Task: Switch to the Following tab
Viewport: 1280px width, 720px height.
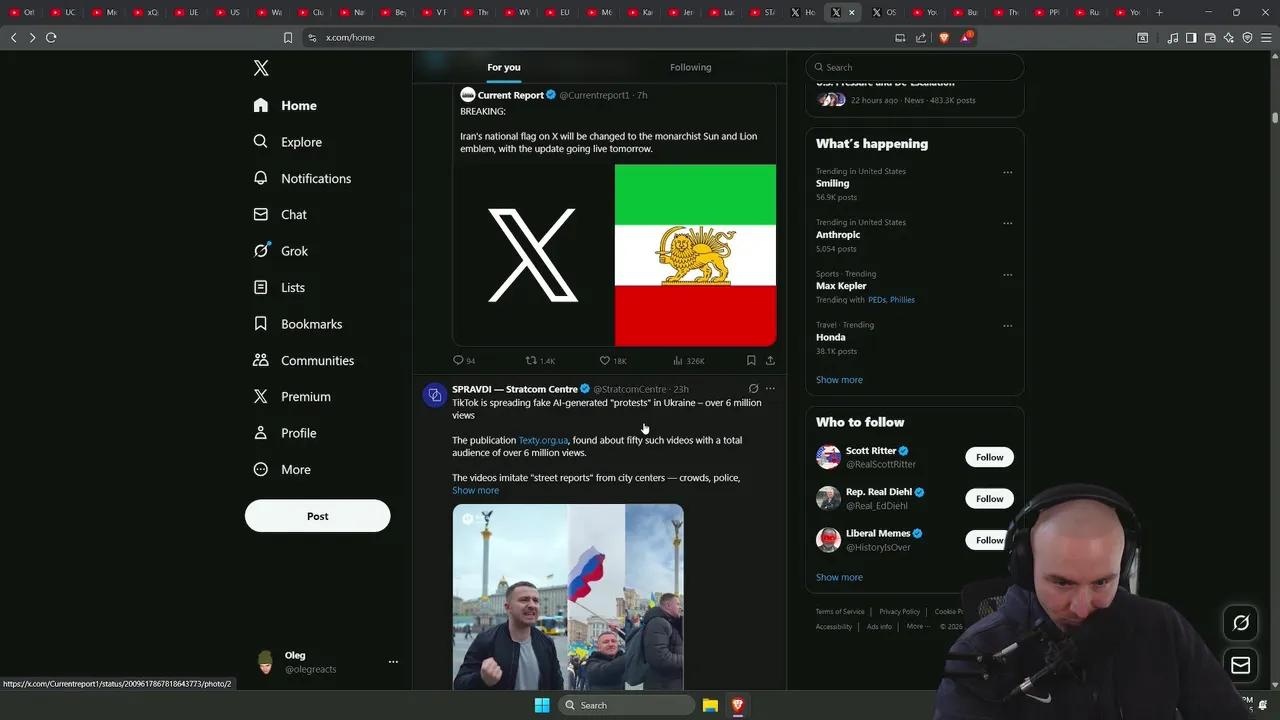Action: (691, 67)
